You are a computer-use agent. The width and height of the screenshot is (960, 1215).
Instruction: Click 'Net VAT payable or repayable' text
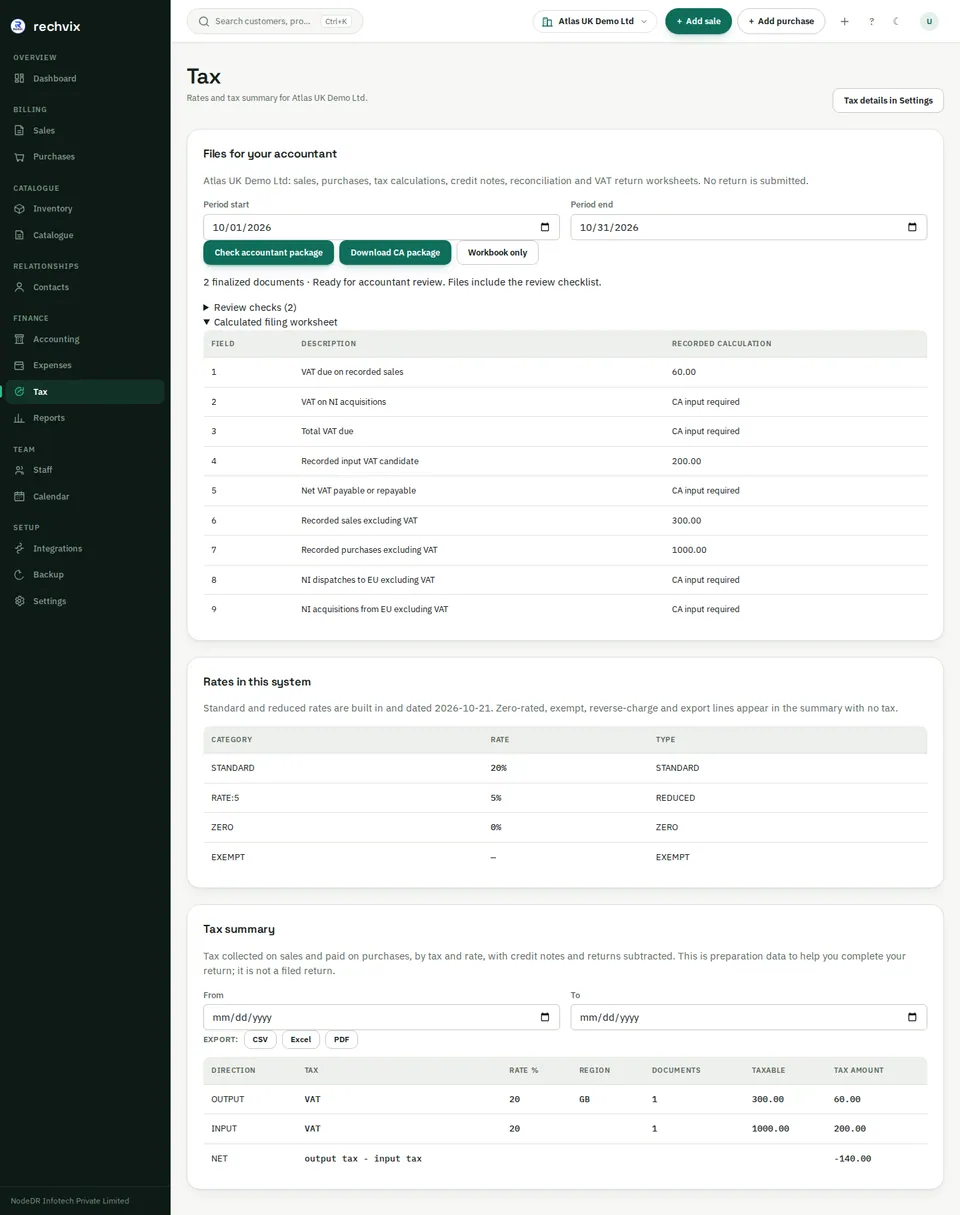click(358, 491)
